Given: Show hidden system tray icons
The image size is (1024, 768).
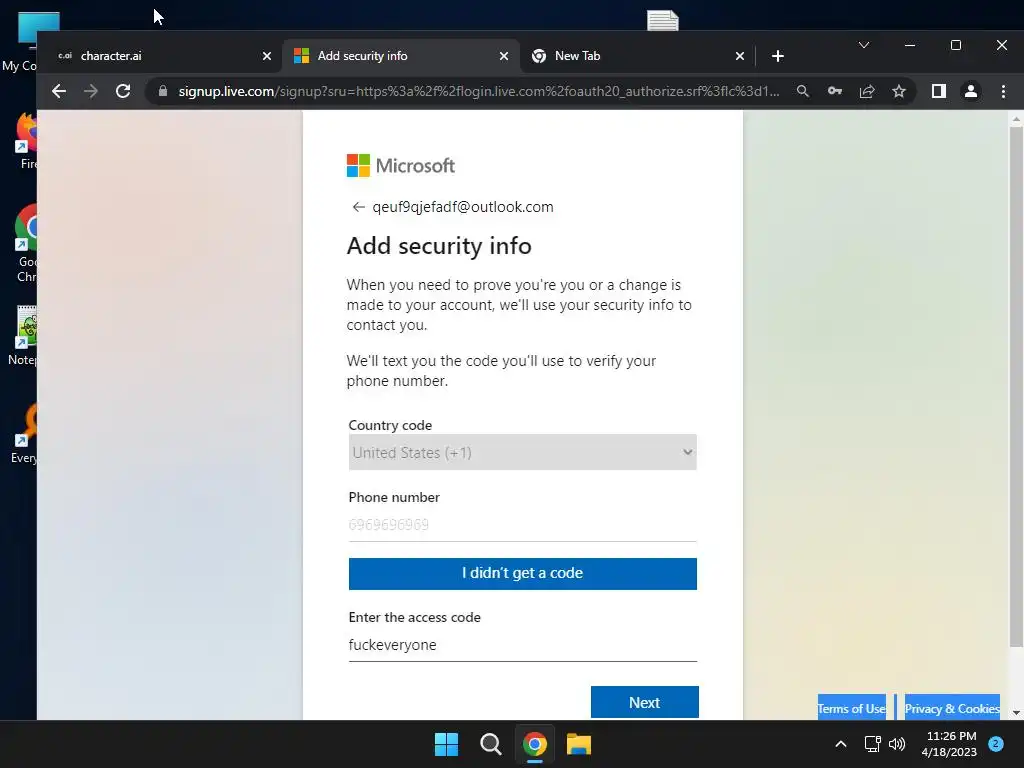Looking at the screenshot, I should (x=840, y=744).
